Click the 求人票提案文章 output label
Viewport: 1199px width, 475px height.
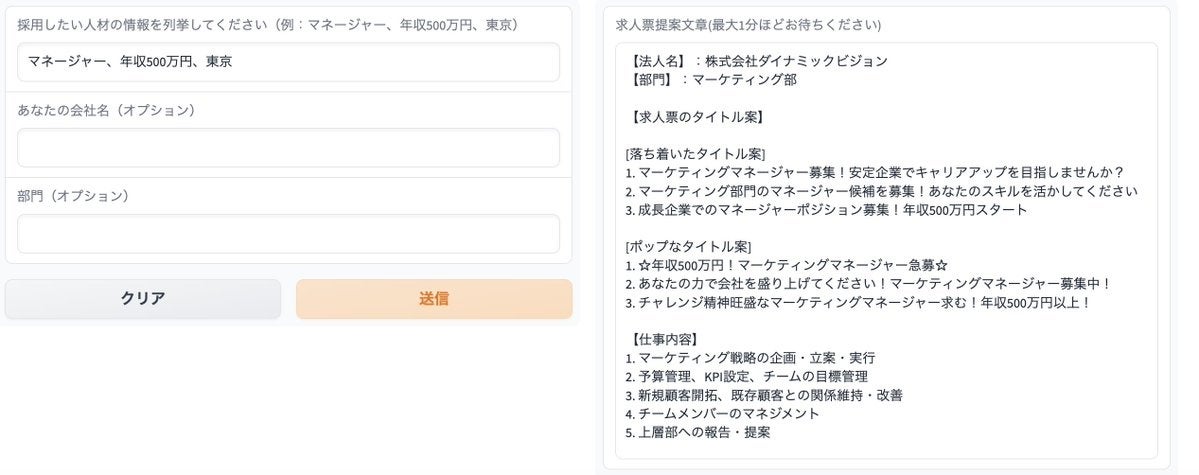pos(748,24)
